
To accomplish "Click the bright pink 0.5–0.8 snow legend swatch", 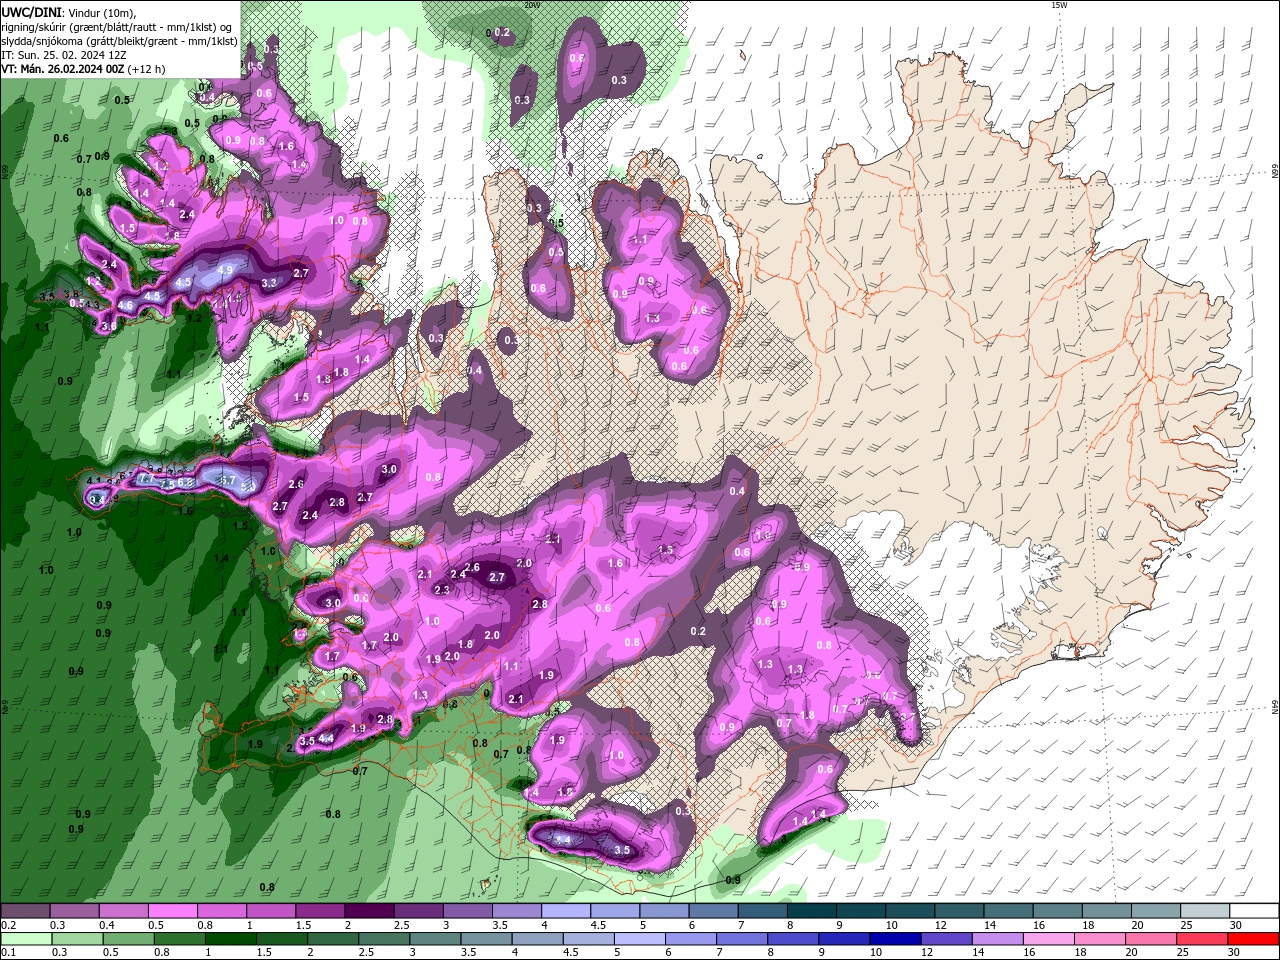I will [x=172, y=911].
